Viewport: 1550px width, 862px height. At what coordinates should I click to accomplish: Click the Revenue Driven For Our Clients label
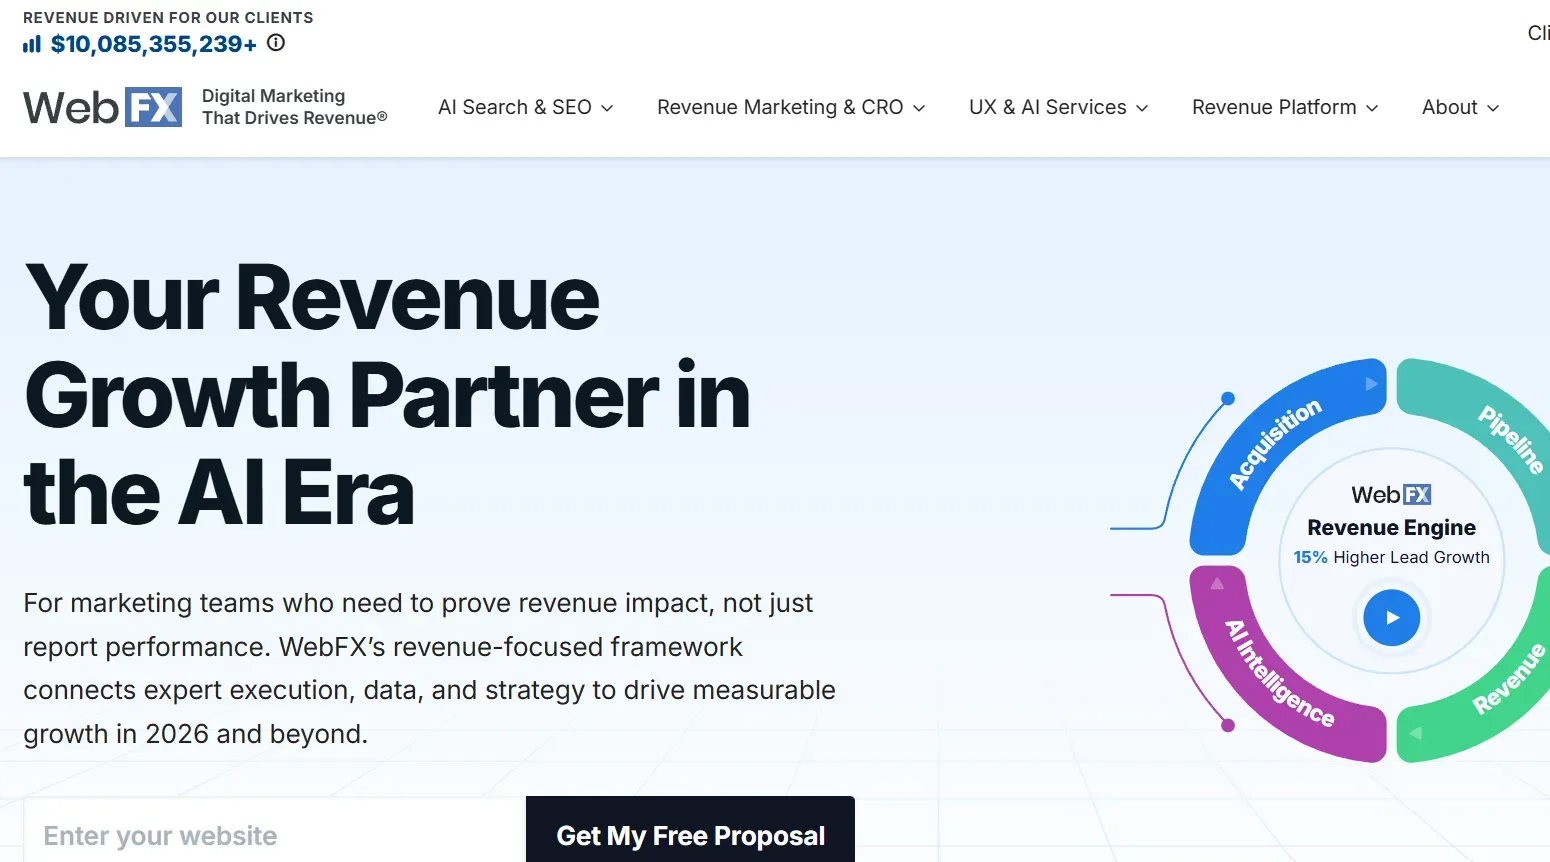168,18
